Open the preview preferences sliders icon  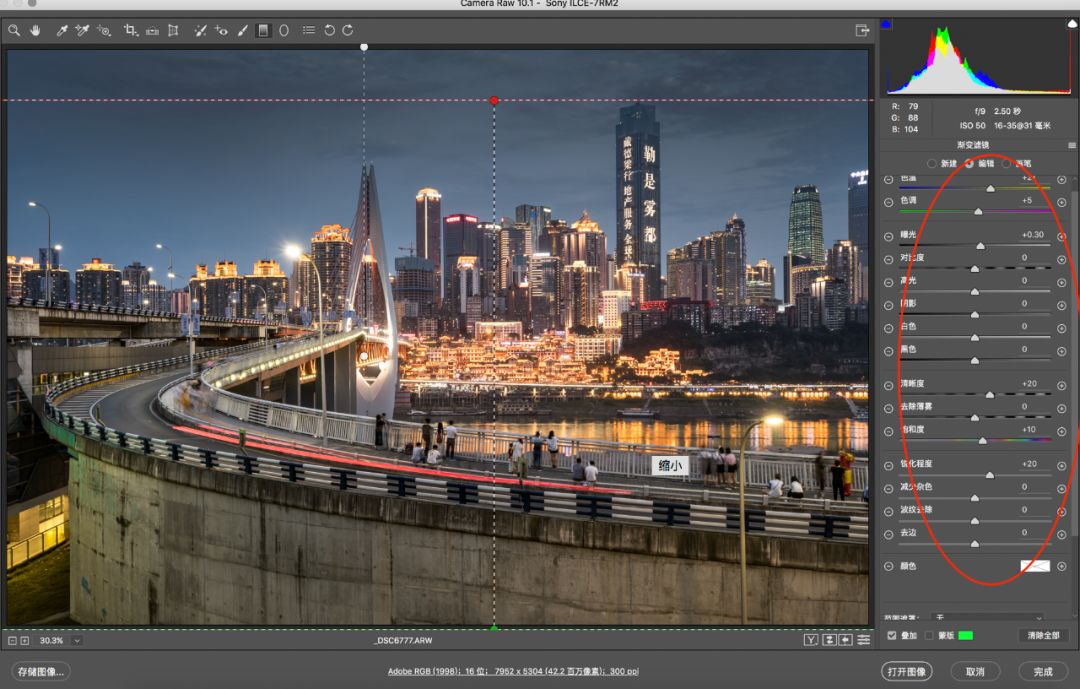(x=863, y=640)
